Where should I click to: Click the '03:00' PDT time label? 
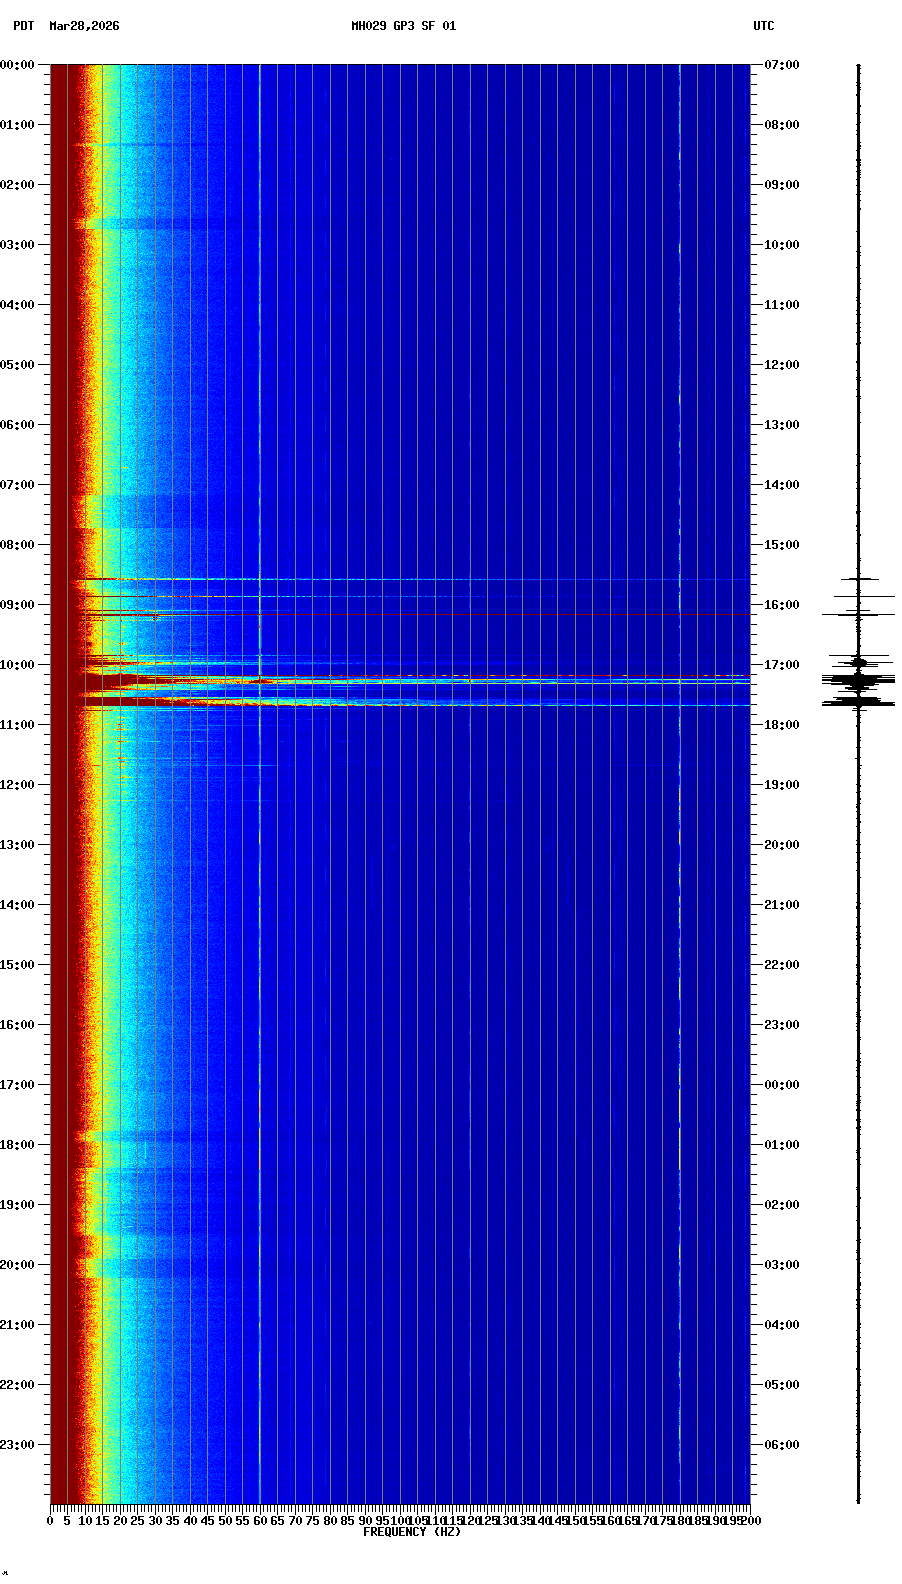coord(17,245)
